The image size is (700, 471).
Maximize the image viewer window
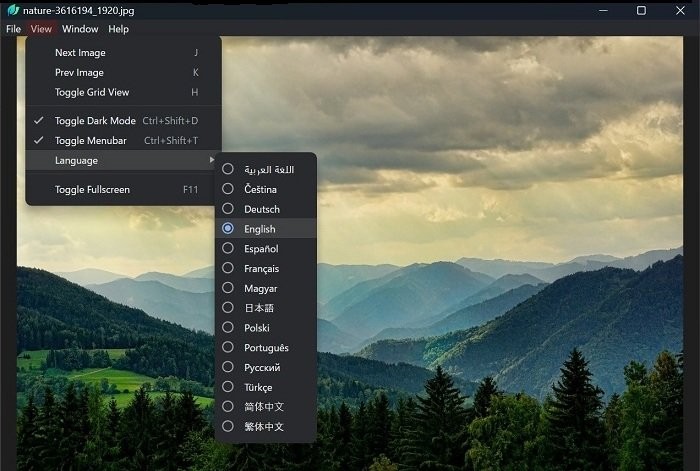[x=641, y=10]
